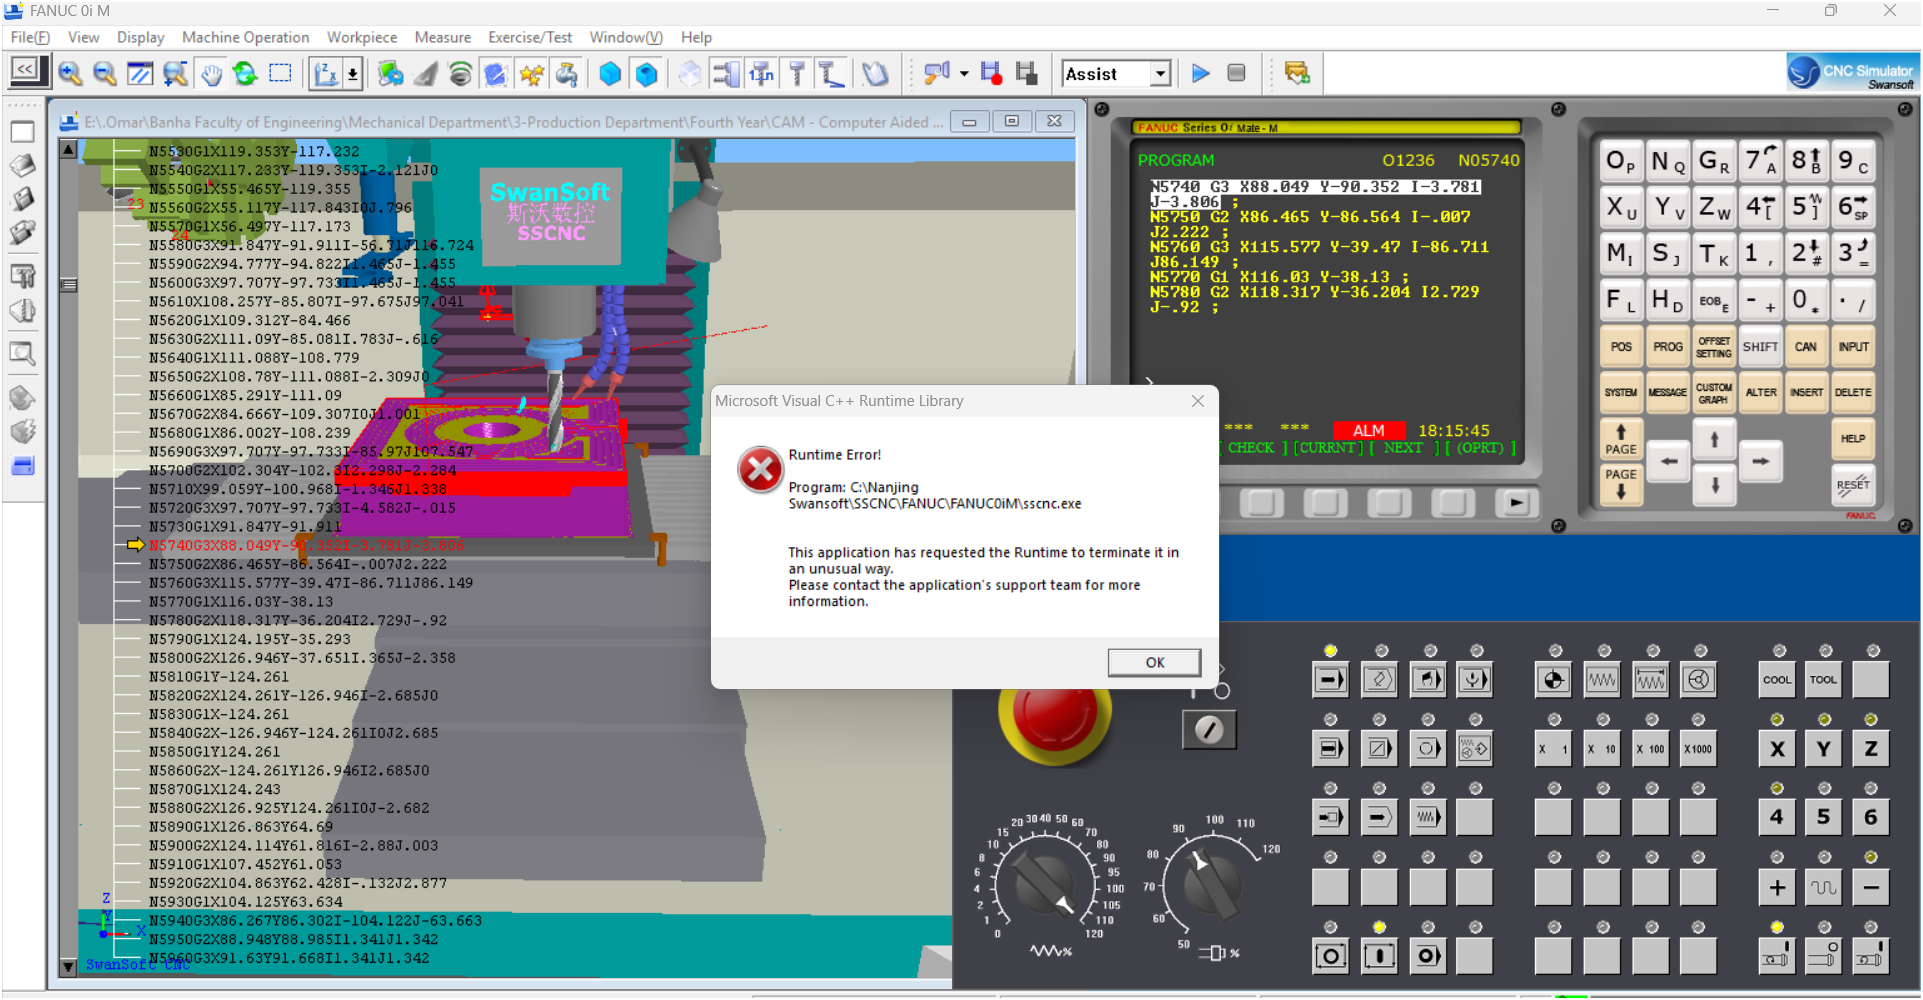The height and width of the screenshot is (1000, 1923).
Task: Click the PROG key on keypad
Action: click(1668, 347)
